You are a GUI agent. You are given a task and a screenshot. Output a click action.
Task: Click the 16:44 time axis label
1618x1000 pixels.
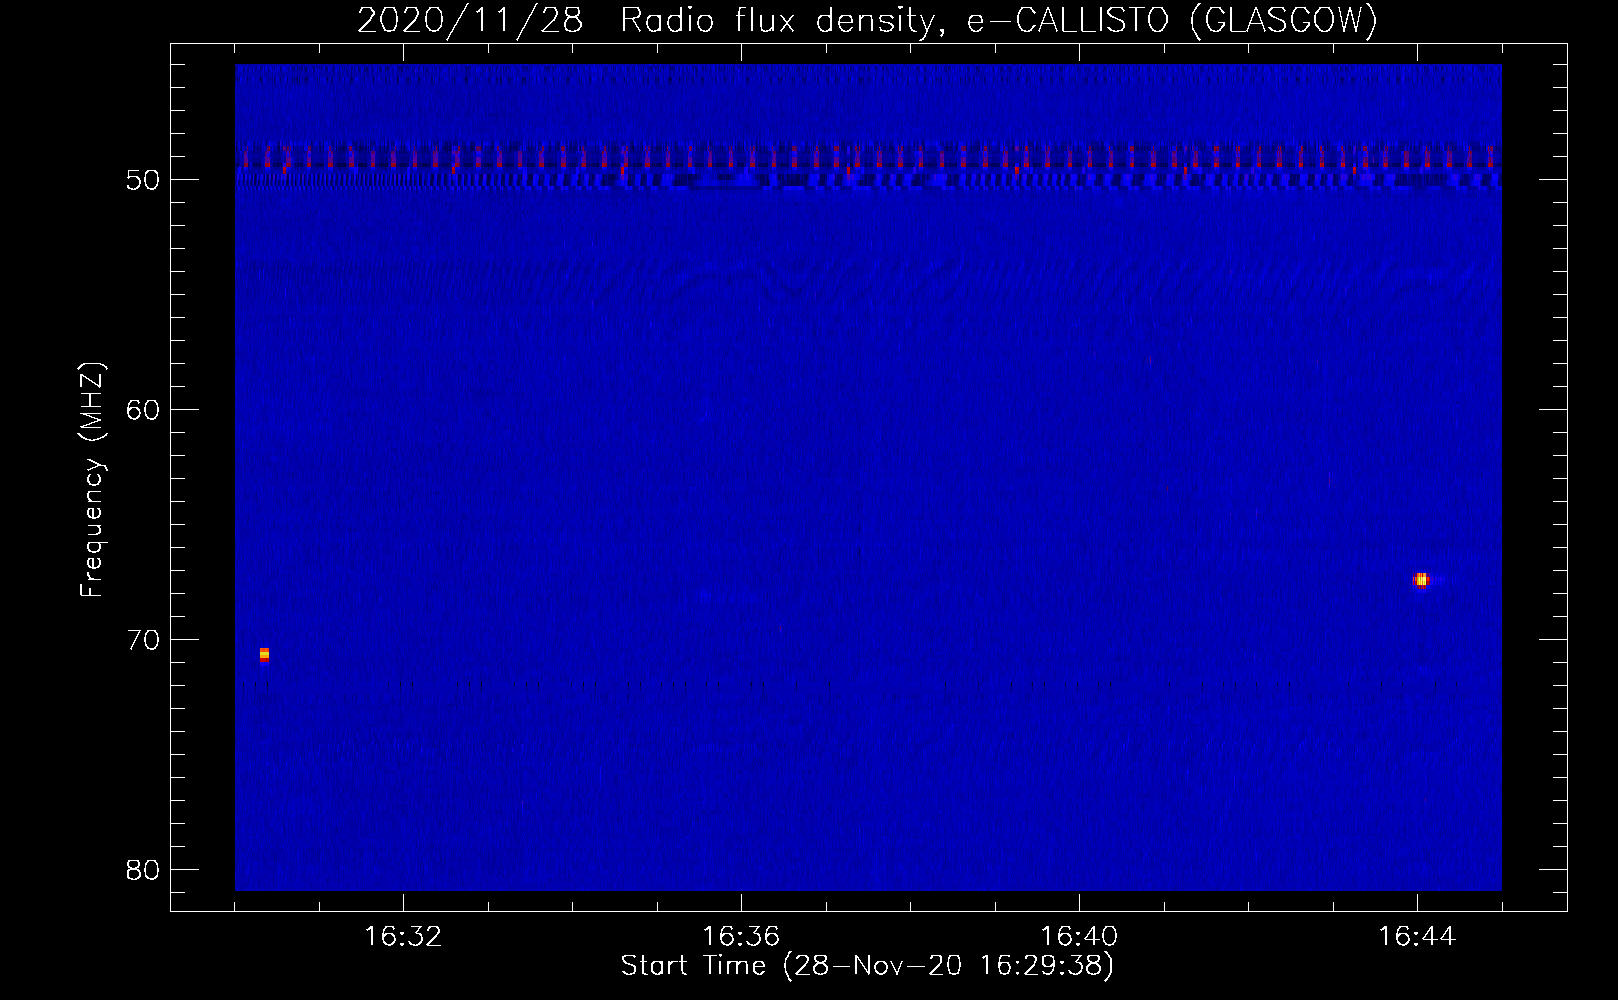1417,937
